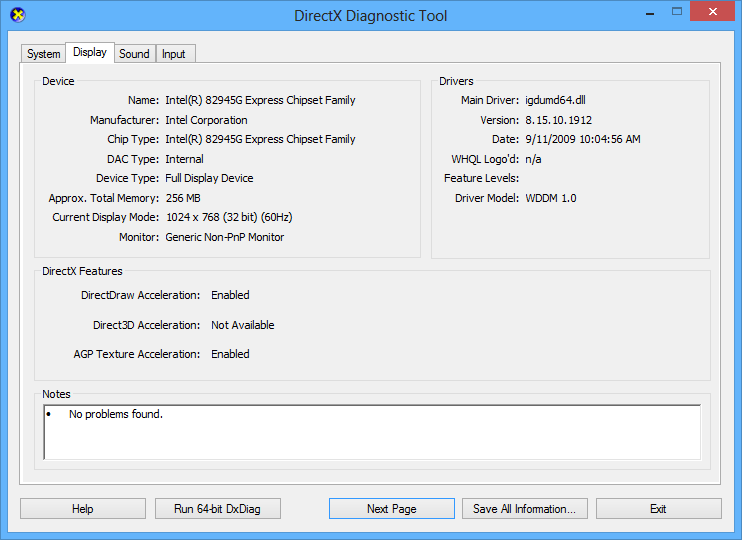Click driver model 'WDDM 1.0'

[551, 198]
